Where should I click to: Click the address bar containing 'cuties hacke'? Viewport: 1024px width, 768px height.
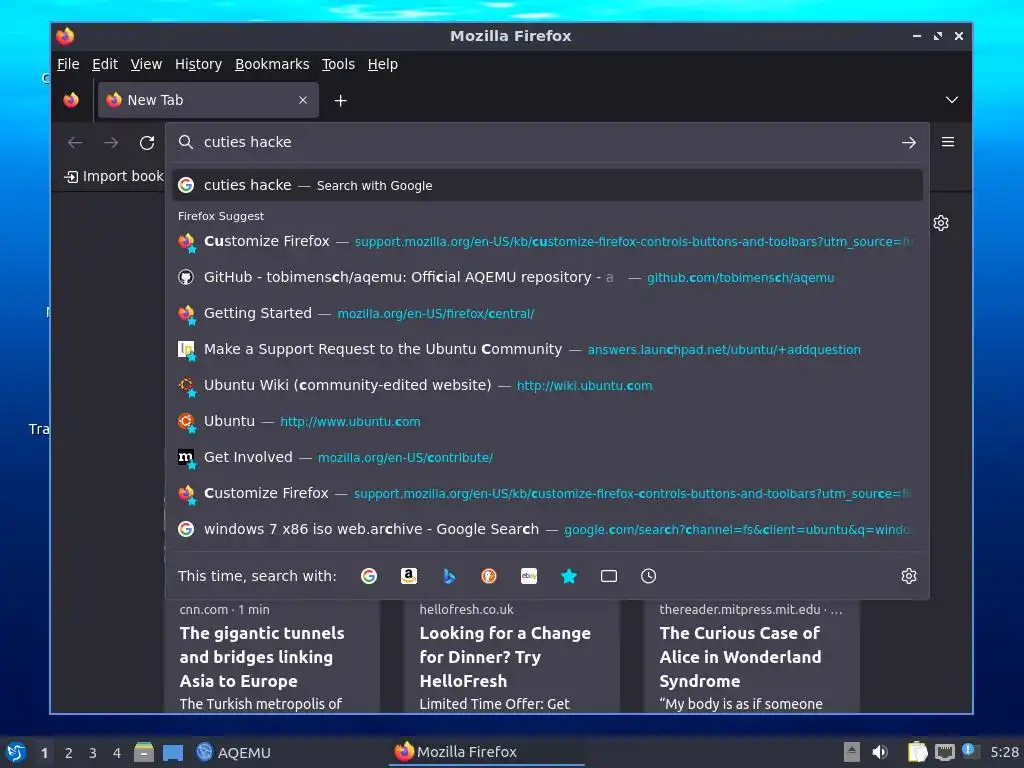(x=546, y=142)
